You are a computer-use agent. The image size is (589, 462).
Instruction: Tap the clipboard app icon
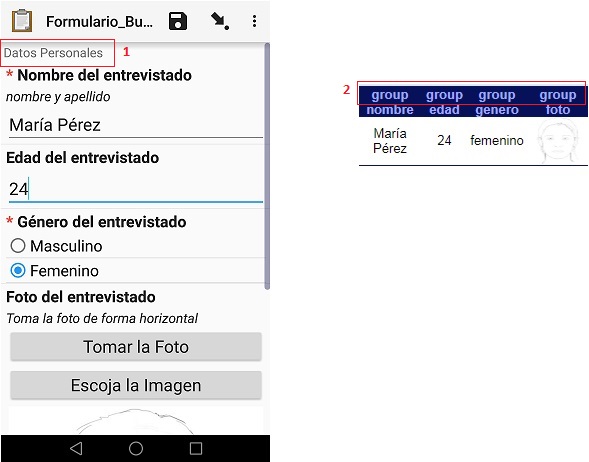coord(22,21)
